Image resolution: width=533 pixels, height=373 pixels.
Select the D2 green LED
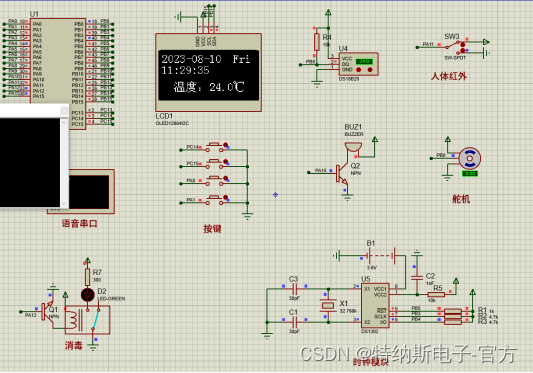point(88,295)
